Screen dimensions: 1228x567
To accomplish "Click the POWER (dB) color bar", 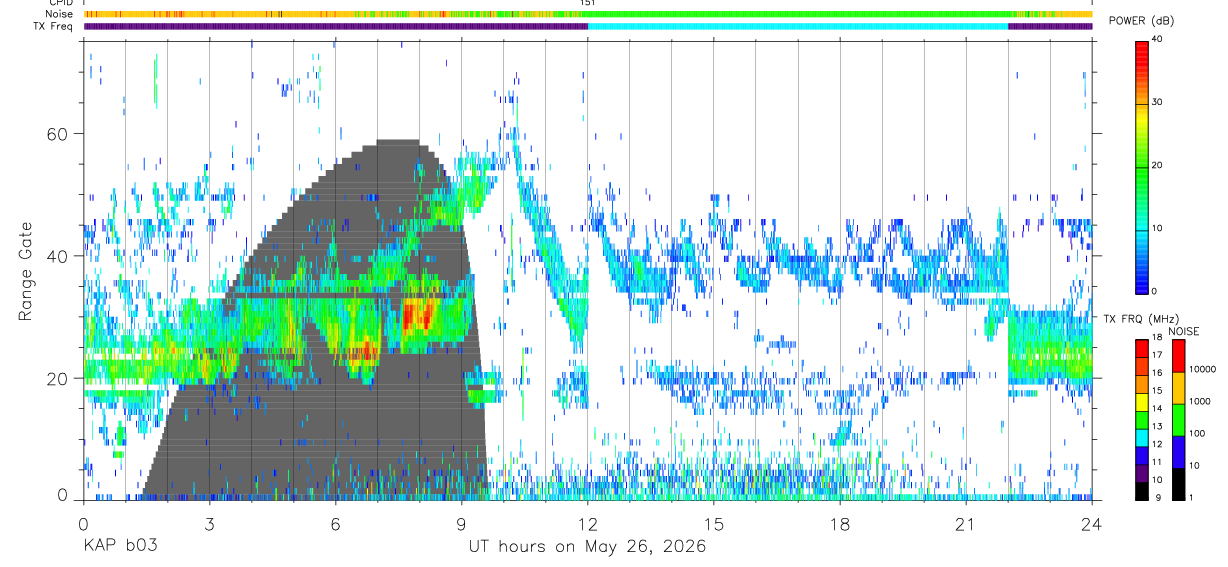I will click(1142, 166).
